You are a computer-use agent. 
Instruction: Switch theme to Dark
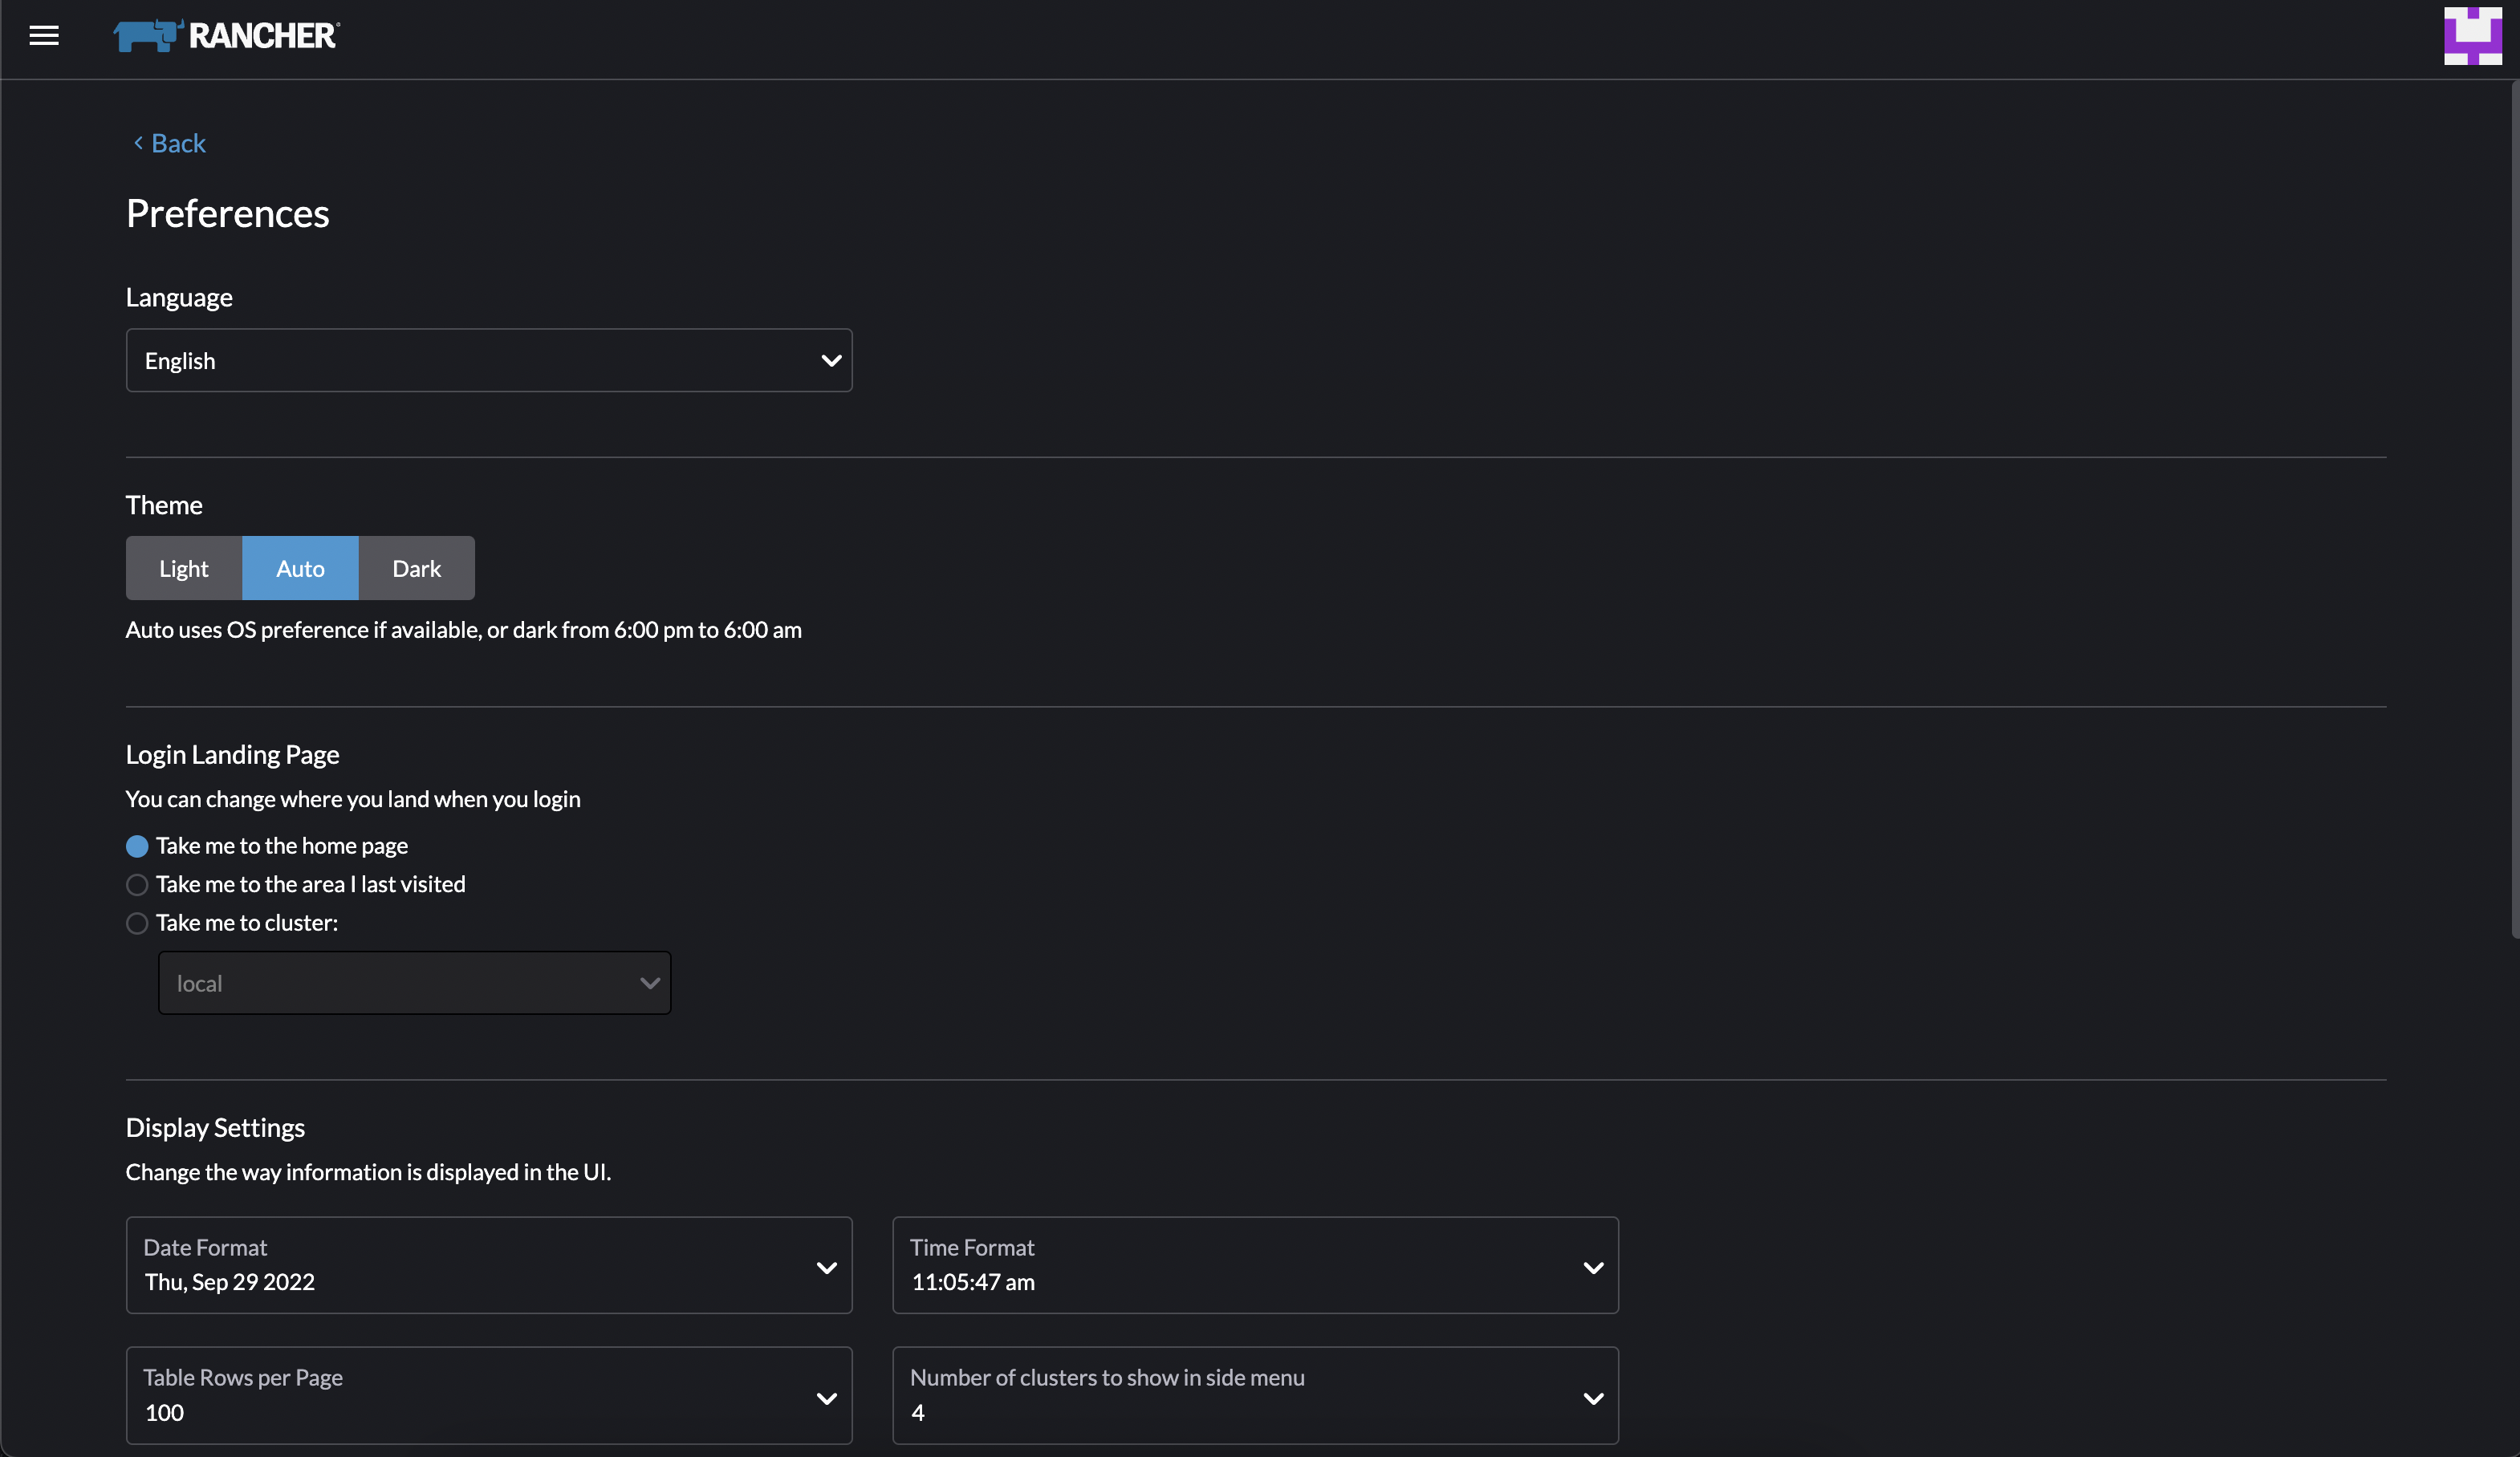(x=416, y=568)
